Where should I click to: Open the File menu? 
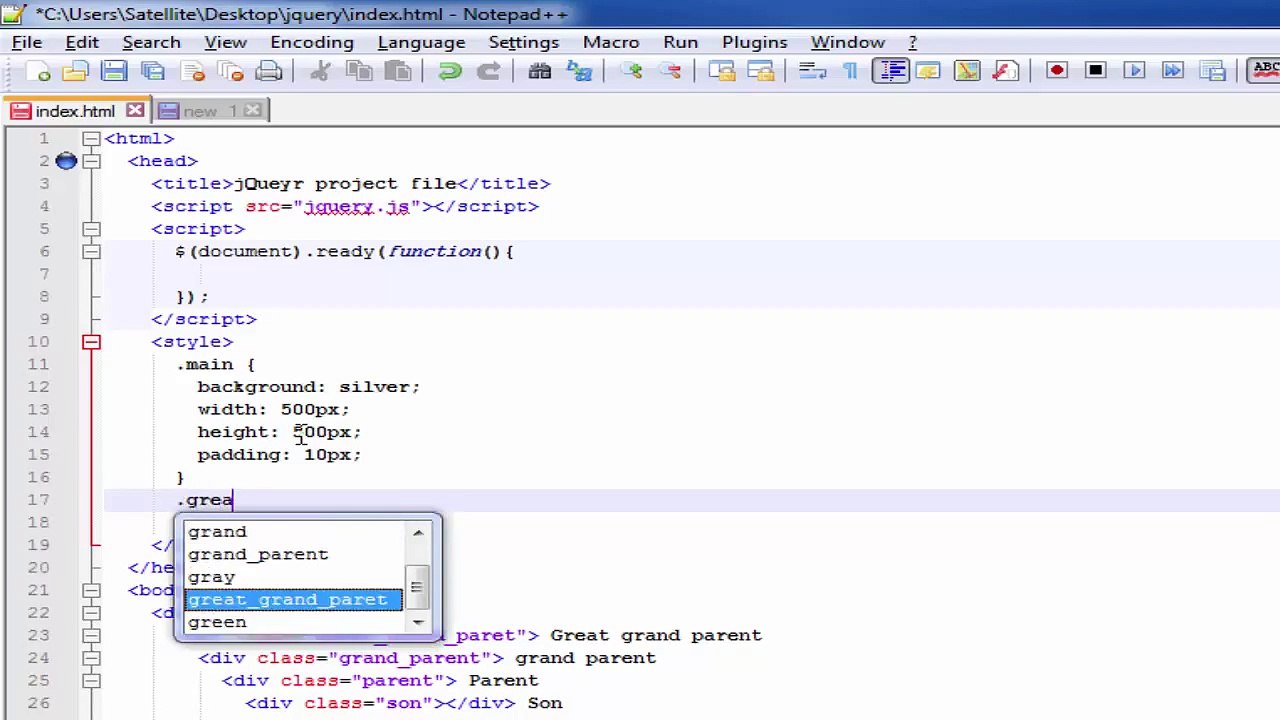point(27,42)
